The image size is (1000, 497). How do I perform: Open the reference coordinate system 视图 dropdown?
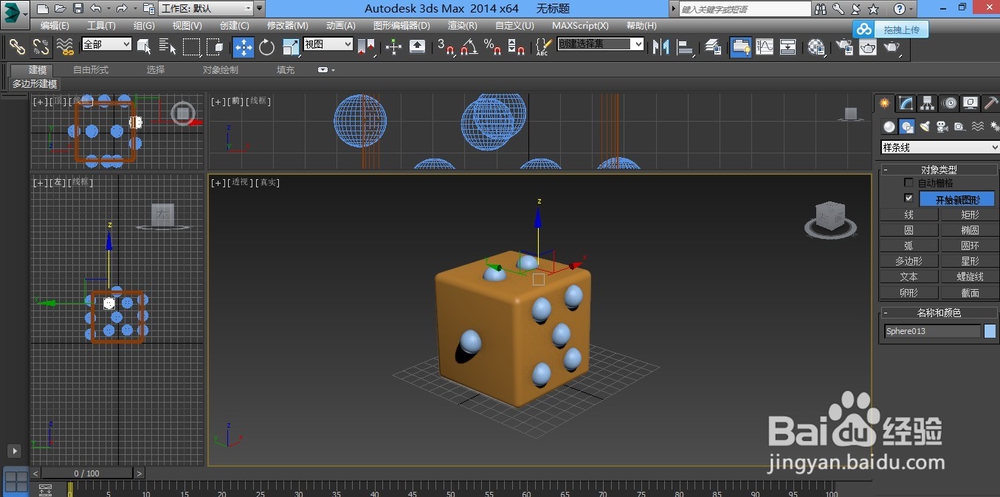tap(328, 44)
